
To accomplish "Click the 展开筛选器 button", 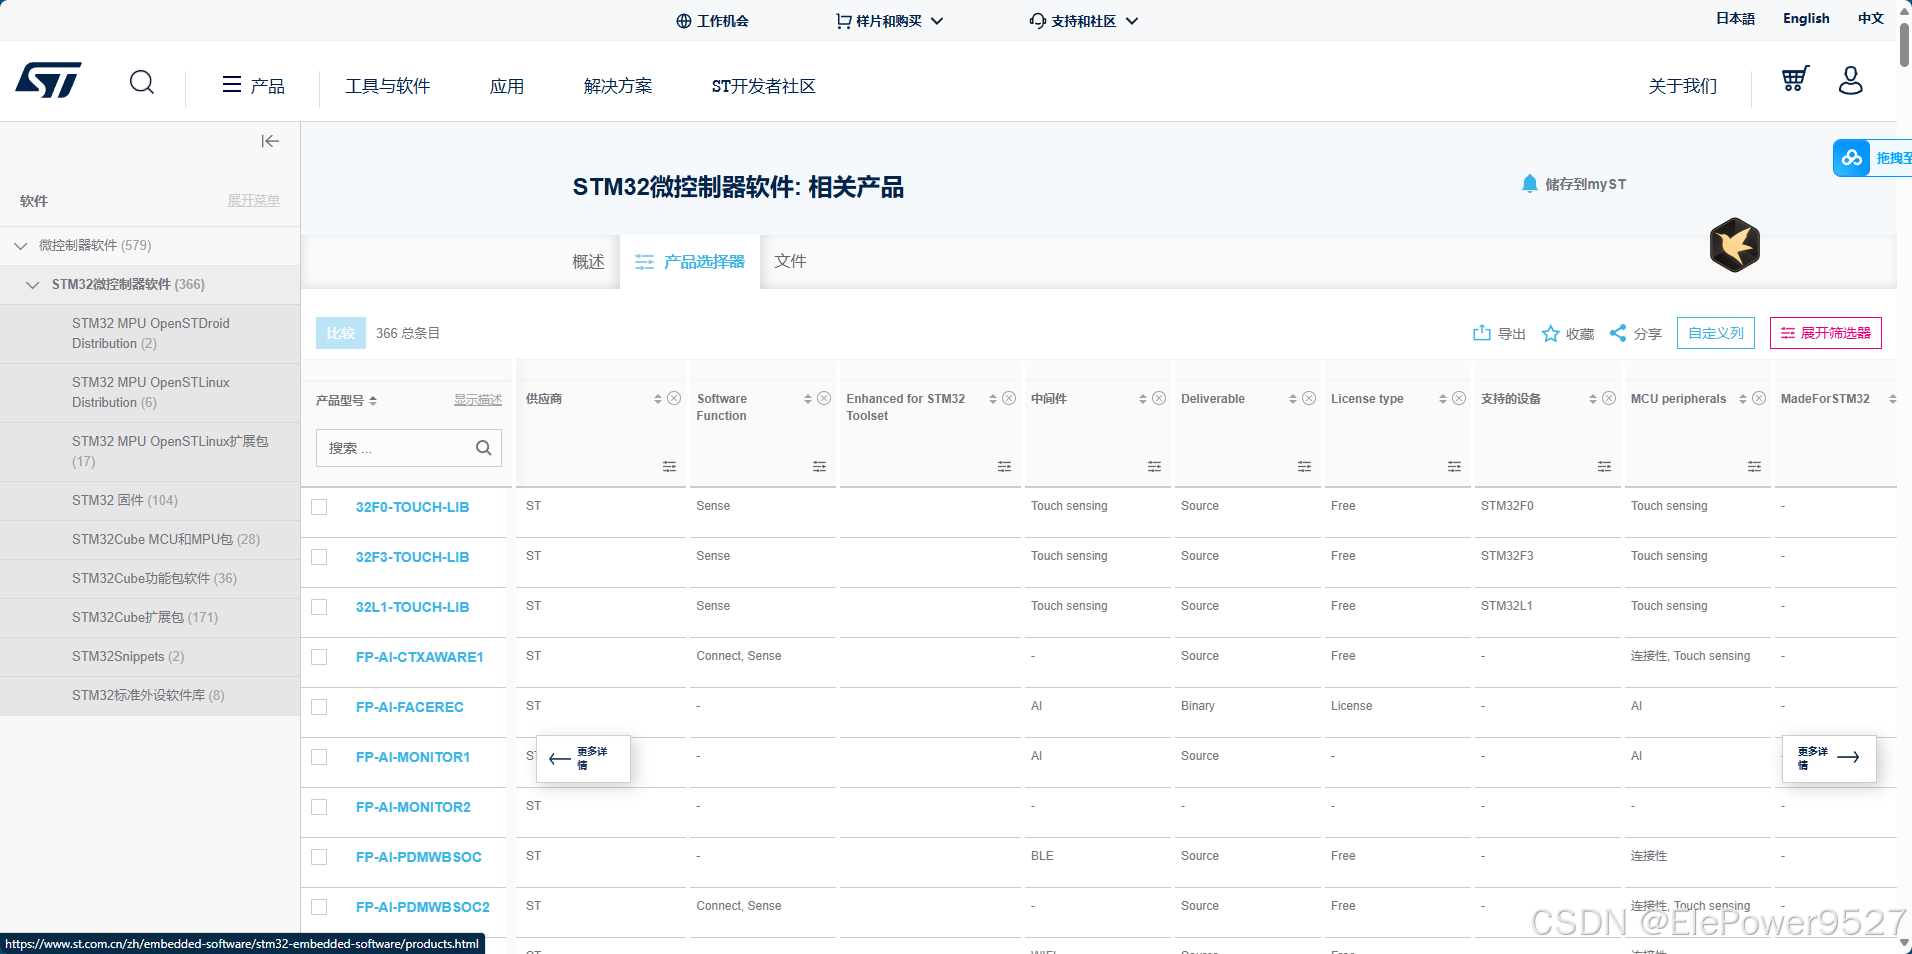I will 1826,333.
